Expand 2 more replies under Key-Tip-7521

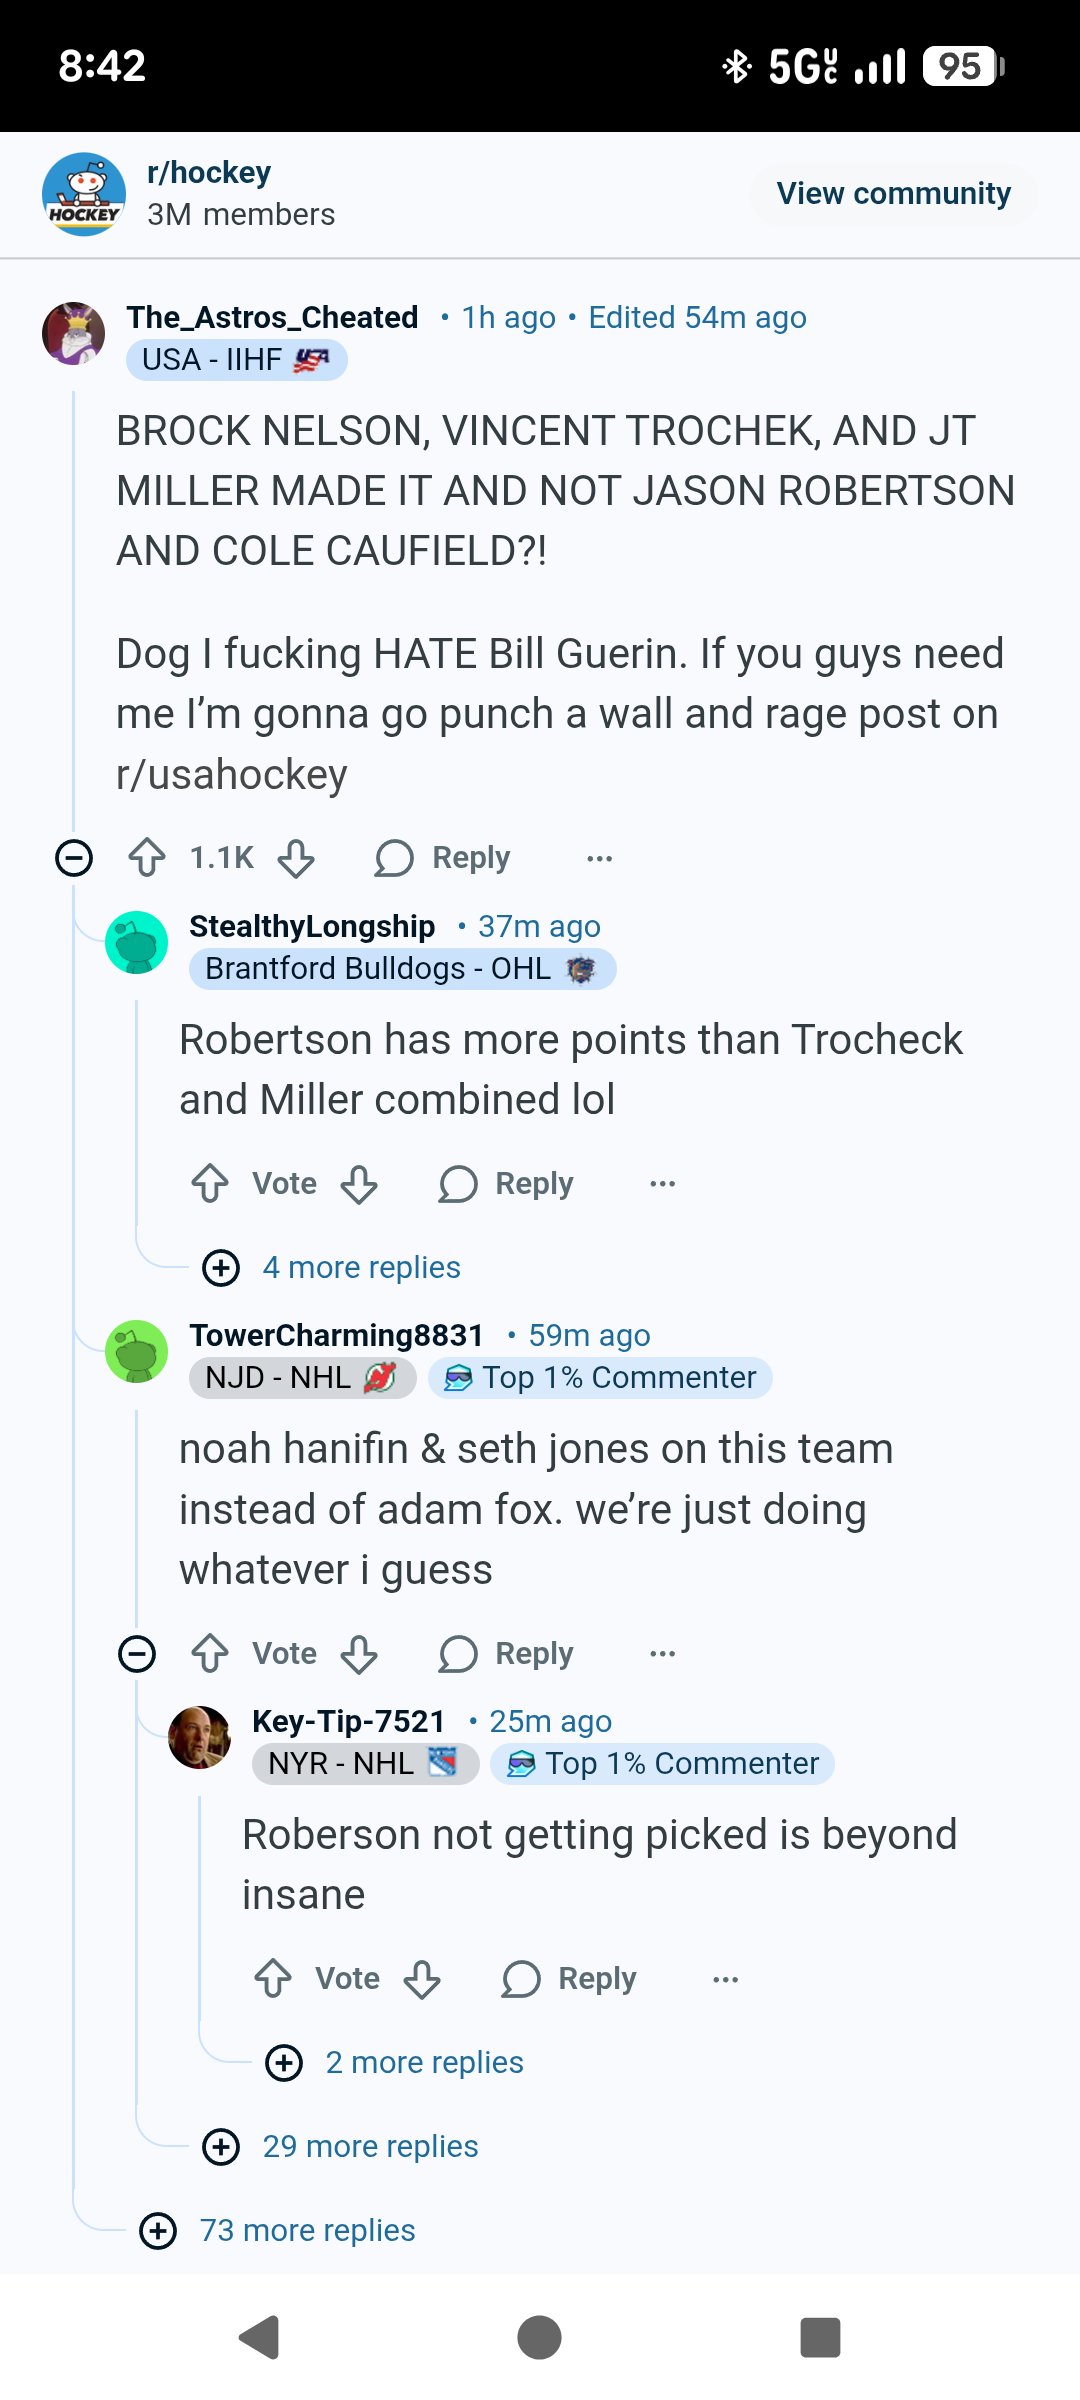click(424, 2063)
